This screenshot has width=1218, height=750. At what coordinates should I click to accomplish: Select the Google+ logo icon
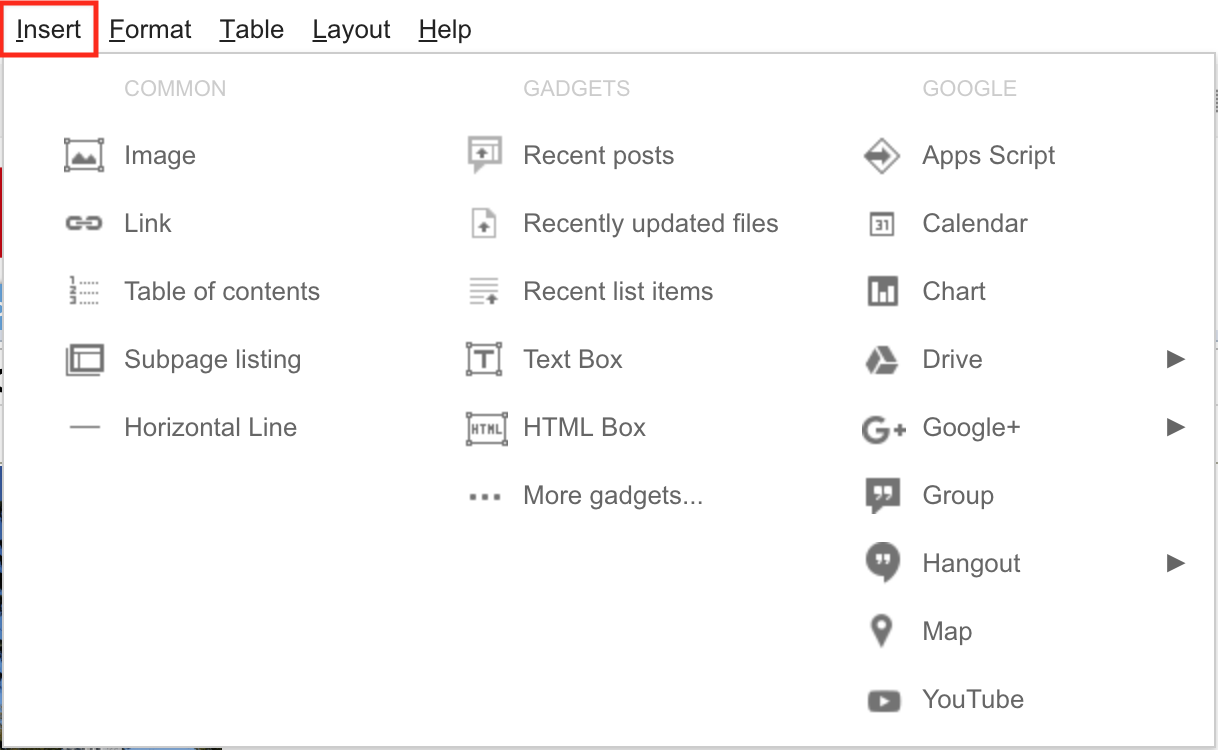coord(883,429)
